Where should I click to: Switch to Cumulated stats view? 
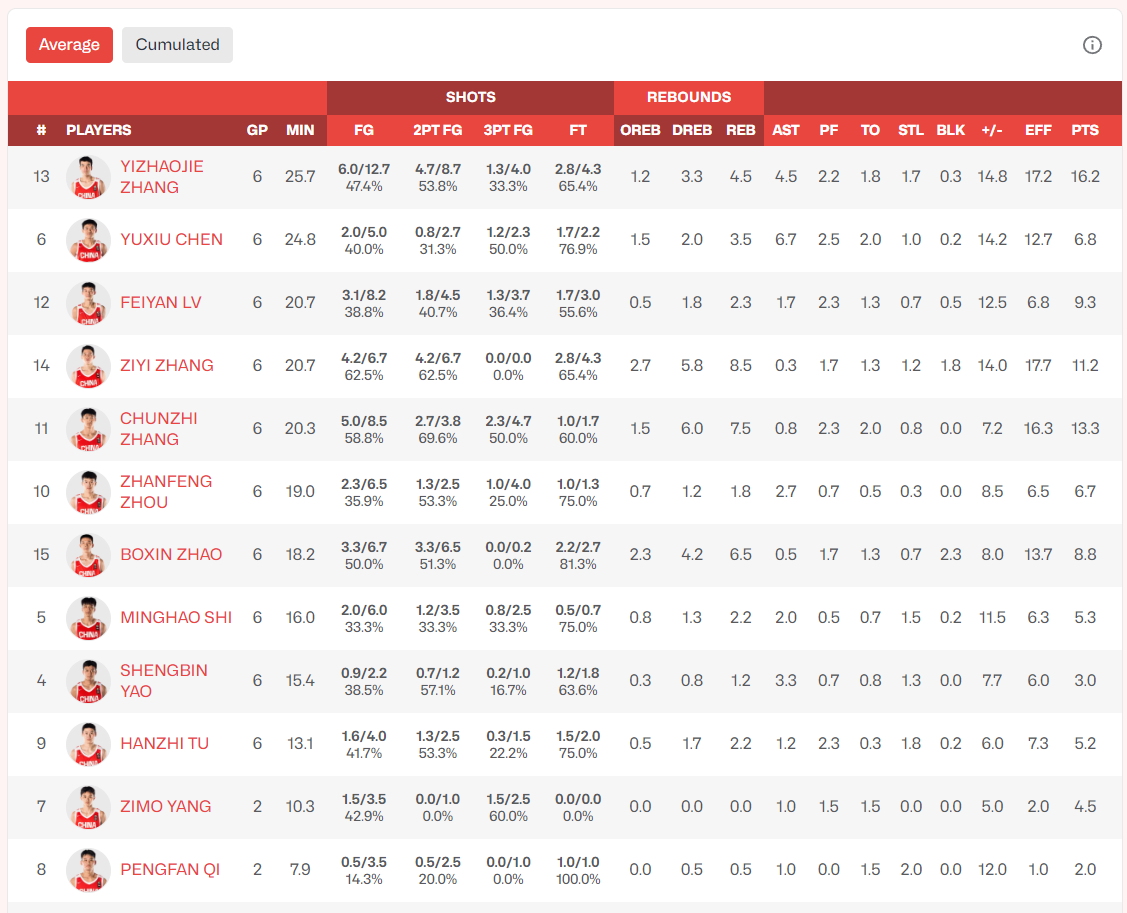point(177,45)
